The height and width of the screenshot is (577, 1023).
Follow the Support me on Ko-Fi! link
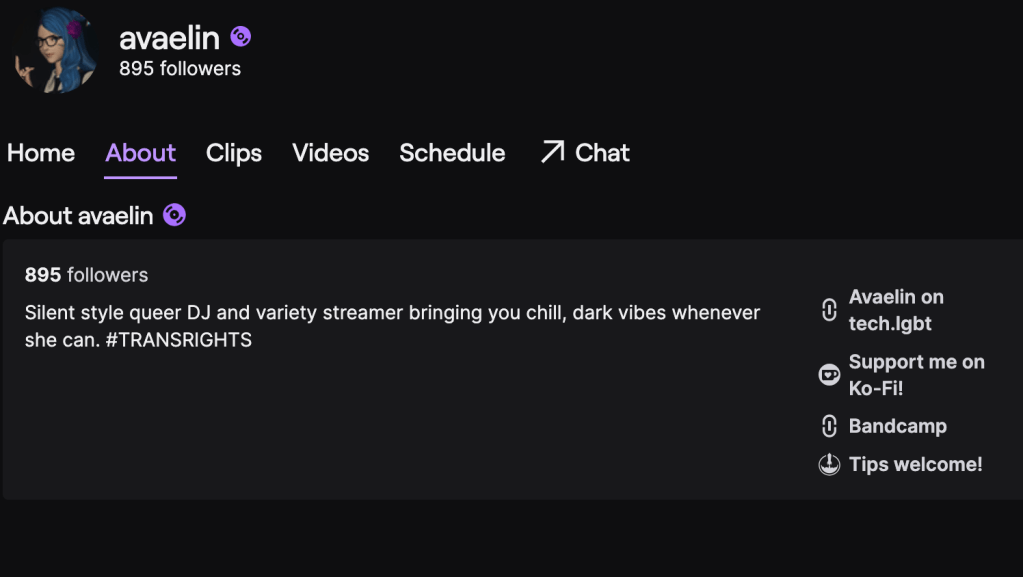click(x=916, y=375)
